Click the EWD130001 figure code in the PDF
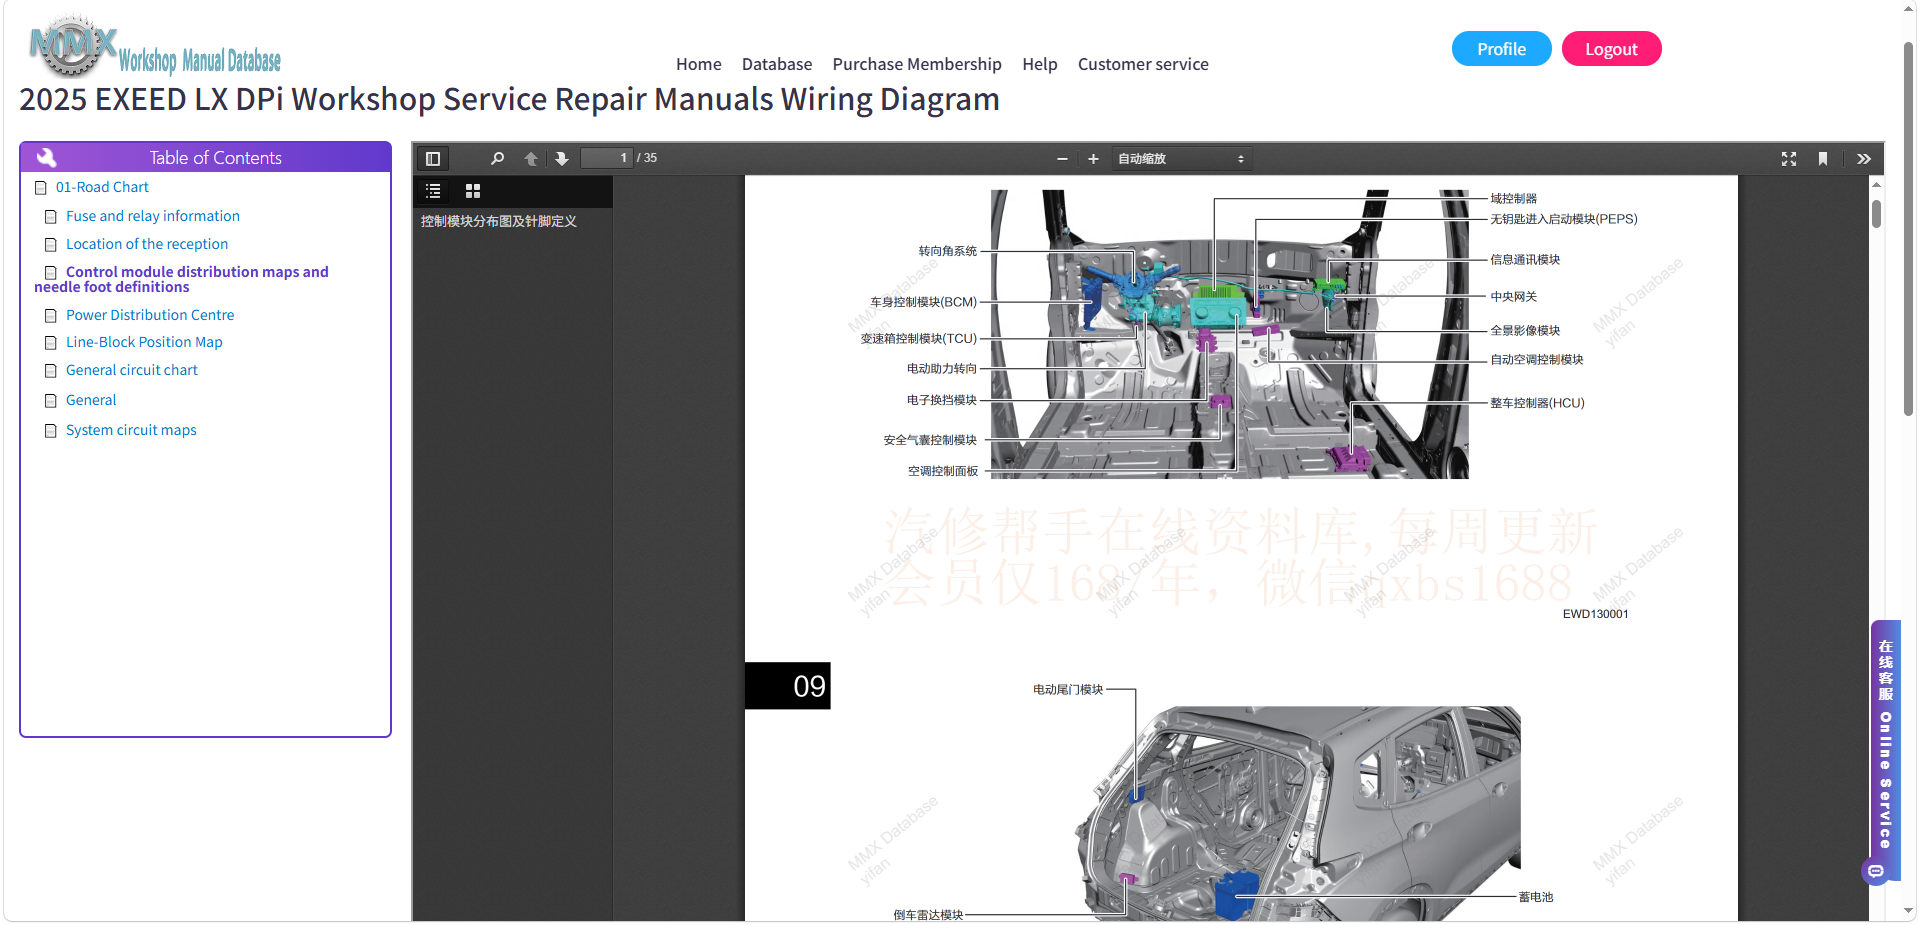This screenshot has width=1920, height=925. pyautogui.click(x=1596, y=614)
